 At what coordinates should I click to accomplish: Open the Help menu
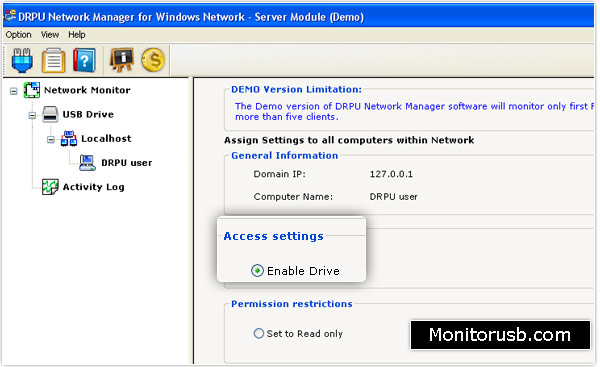tap(77, 35)
